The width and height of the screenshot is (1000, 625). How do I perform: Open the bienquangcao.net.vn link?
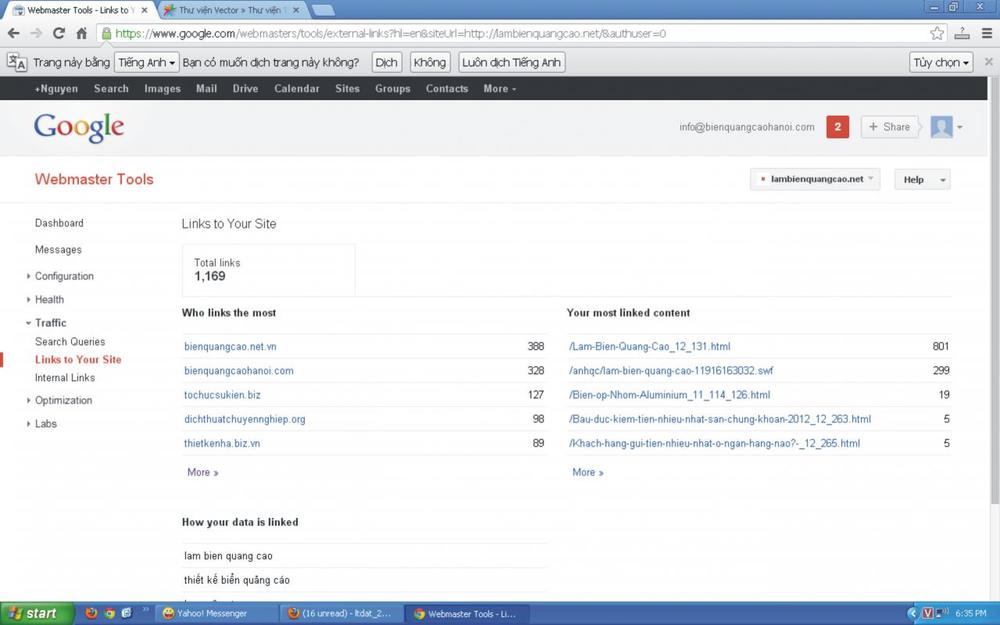point(230,346)
